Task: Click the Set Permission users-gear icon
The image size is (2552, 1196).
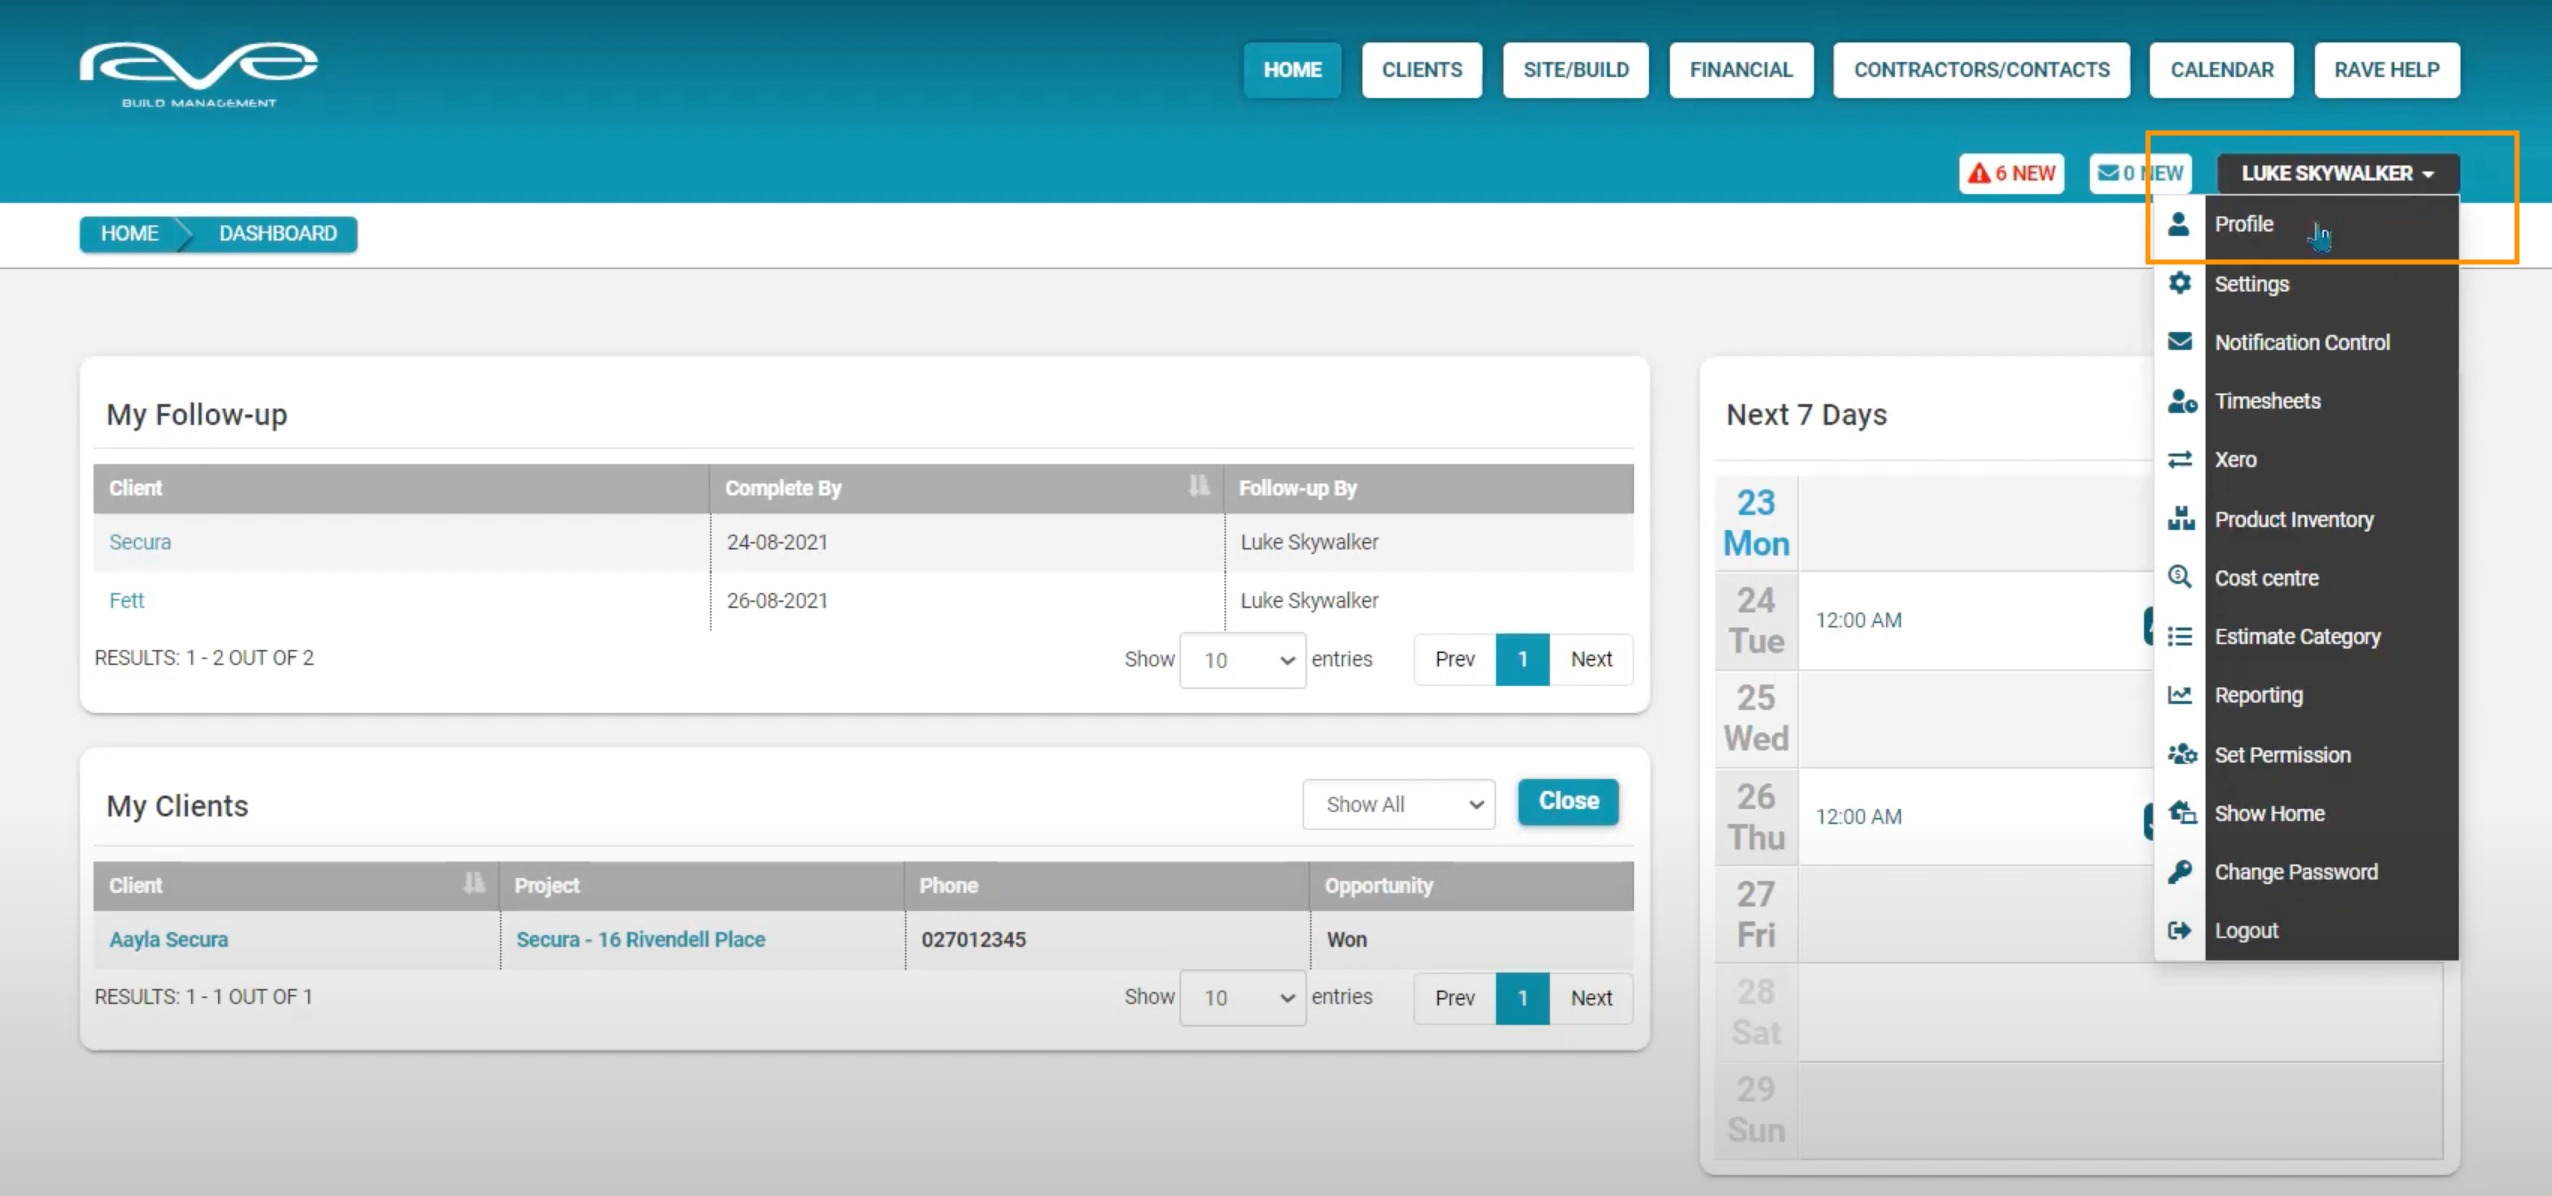Action: pos(2181,755)
